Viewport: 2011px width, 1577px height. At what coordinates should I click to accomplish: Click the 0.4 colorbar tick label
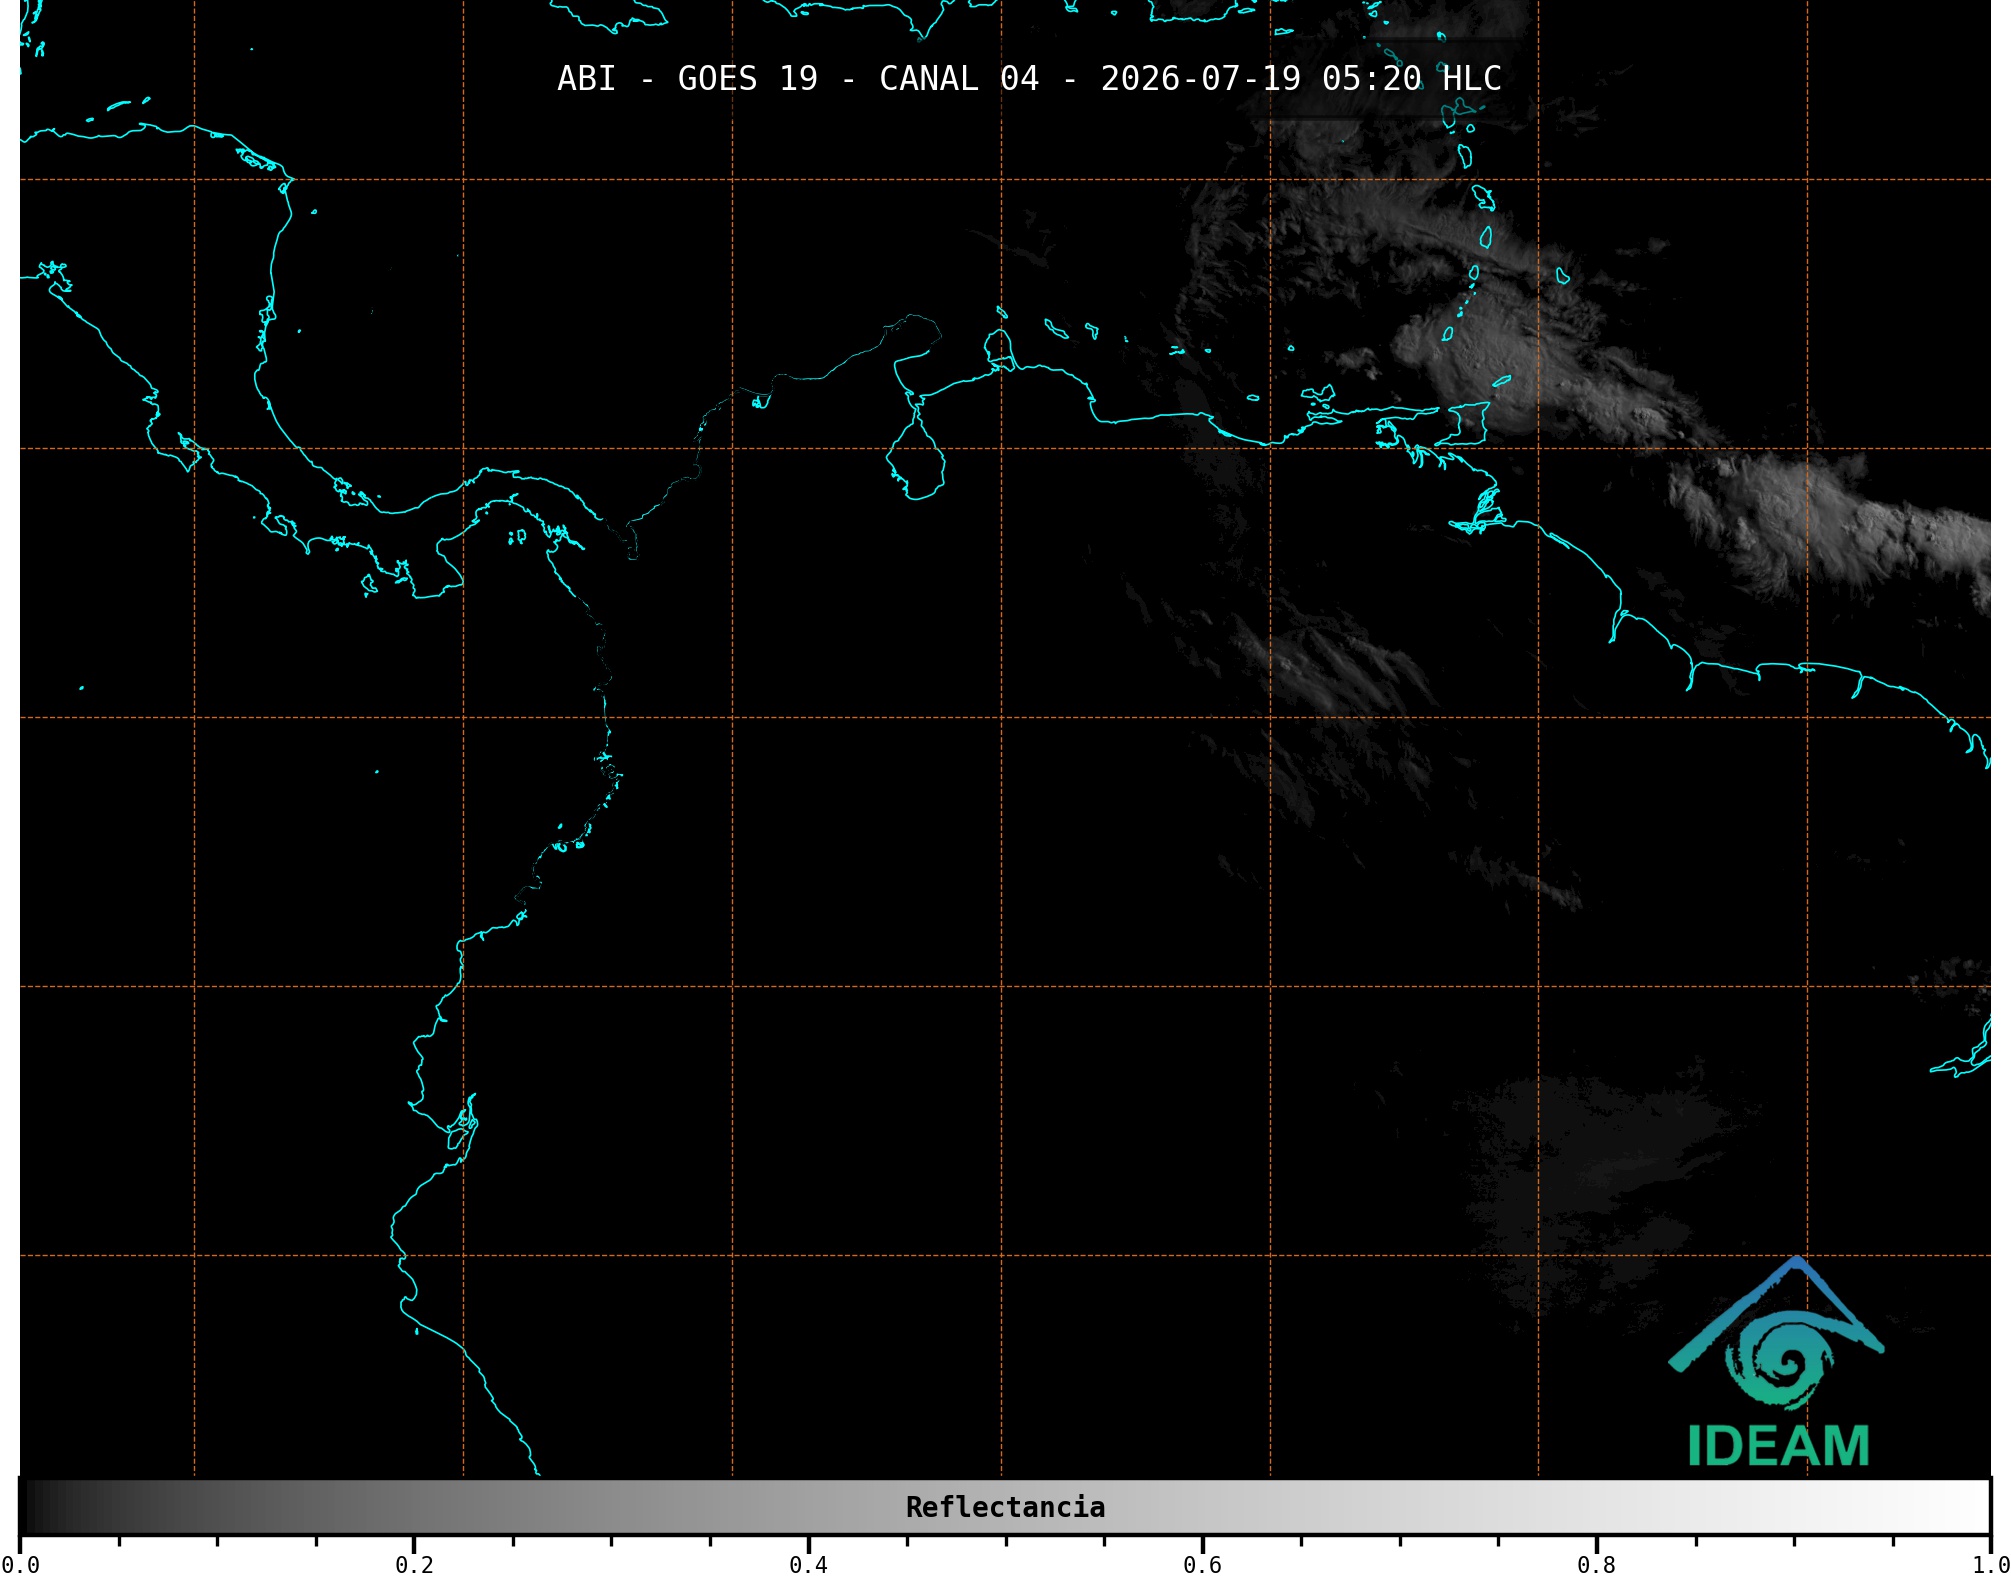808,1565
